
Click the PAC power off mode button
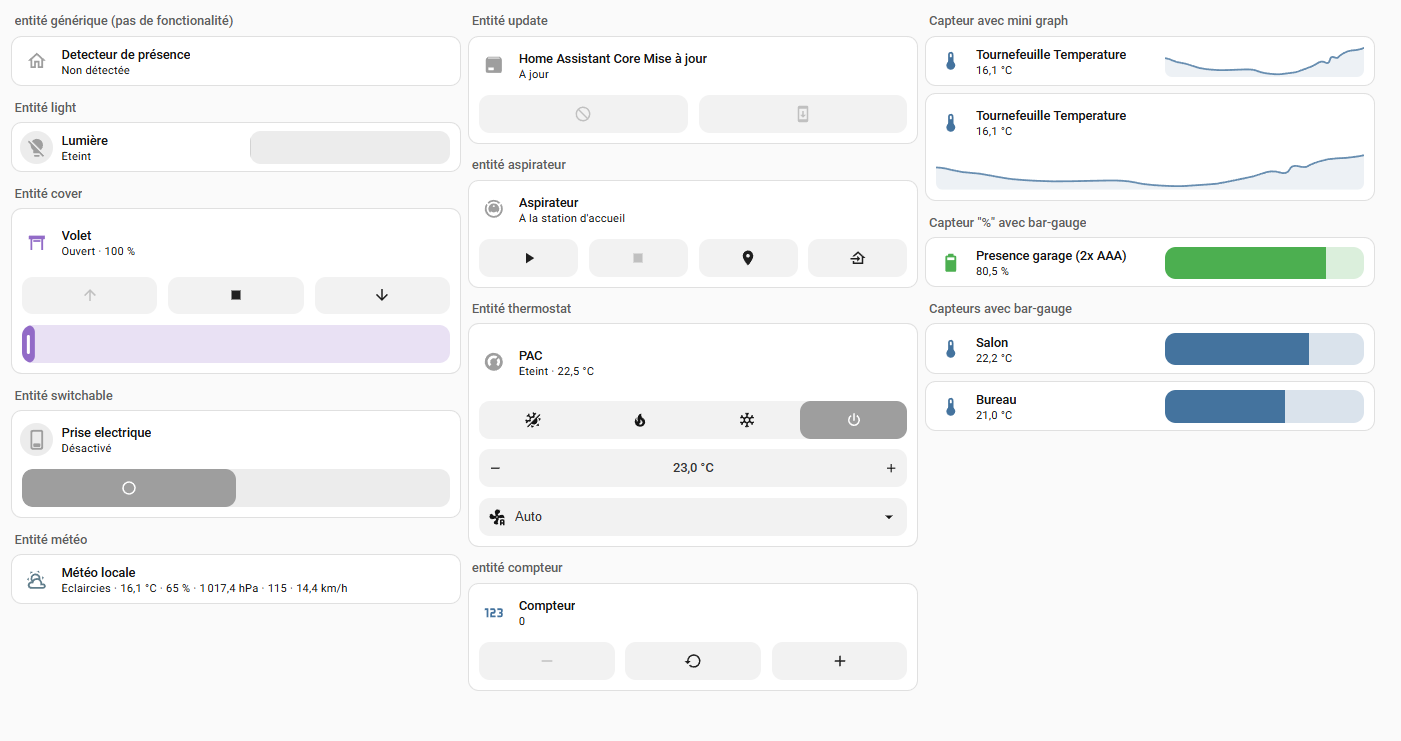[x=853, y=420]
